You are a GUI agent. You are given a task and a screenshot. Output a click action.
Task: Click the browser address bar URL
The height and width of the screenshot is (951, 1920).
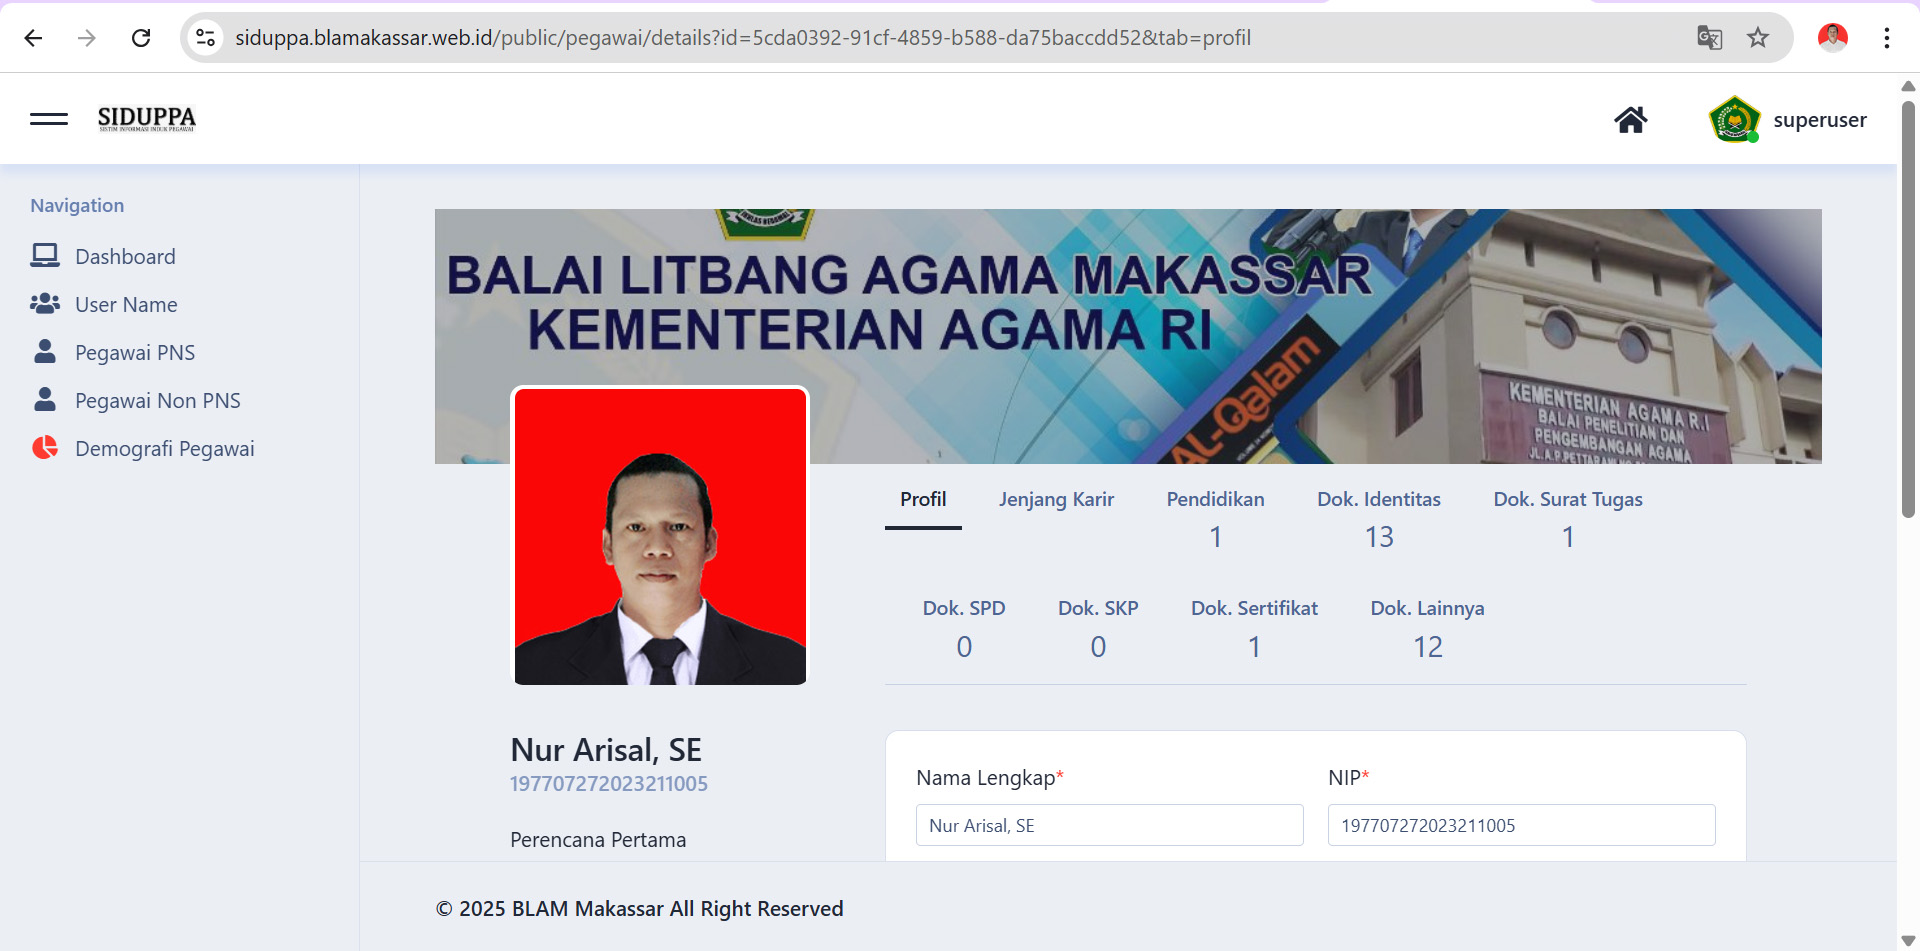743,38
